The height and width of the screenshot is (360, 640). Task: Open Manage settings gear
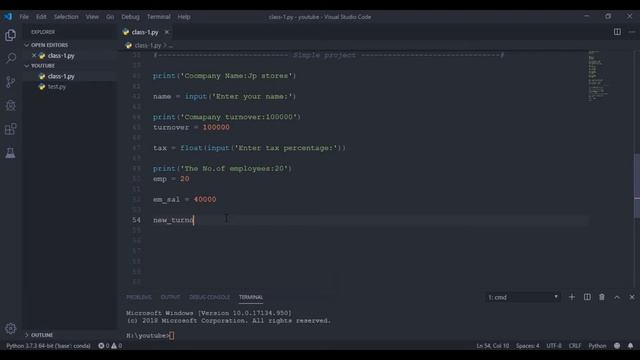(11, 328)
